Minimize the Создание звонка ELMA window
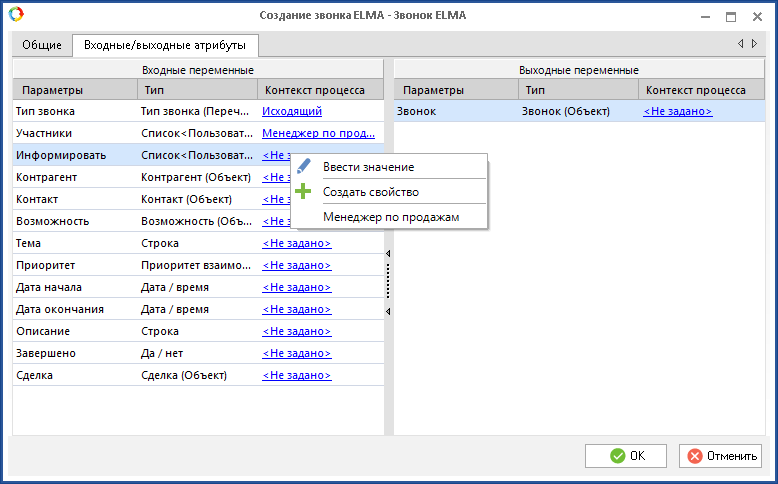Image resolution: width=778 pixels, height=484 pixels. 705,17
